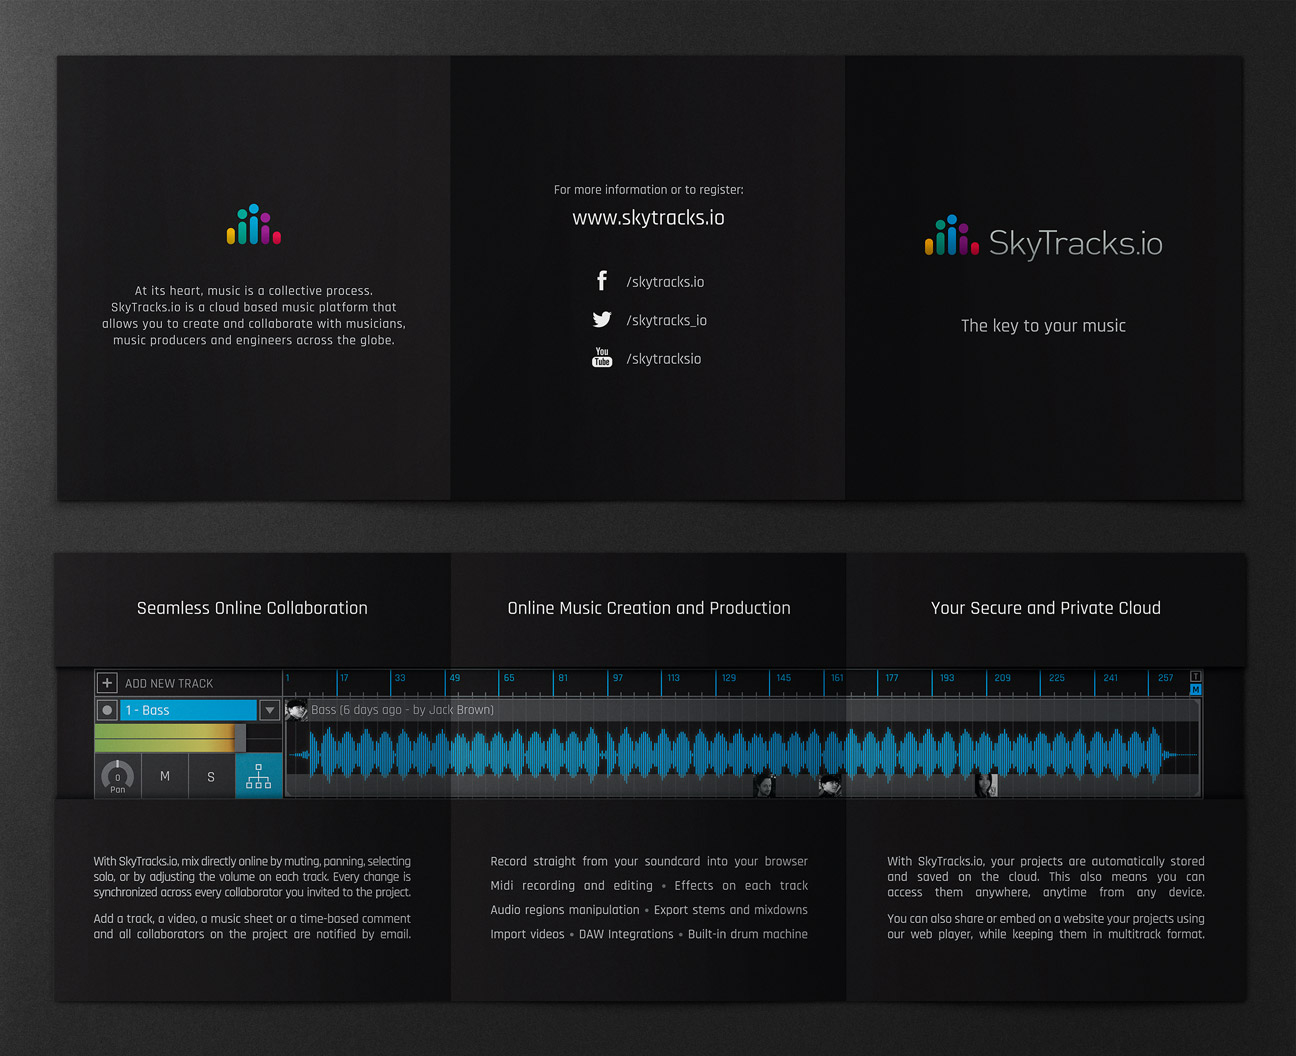
Task: Click the Facebook icon
Action: click(602, 281)
